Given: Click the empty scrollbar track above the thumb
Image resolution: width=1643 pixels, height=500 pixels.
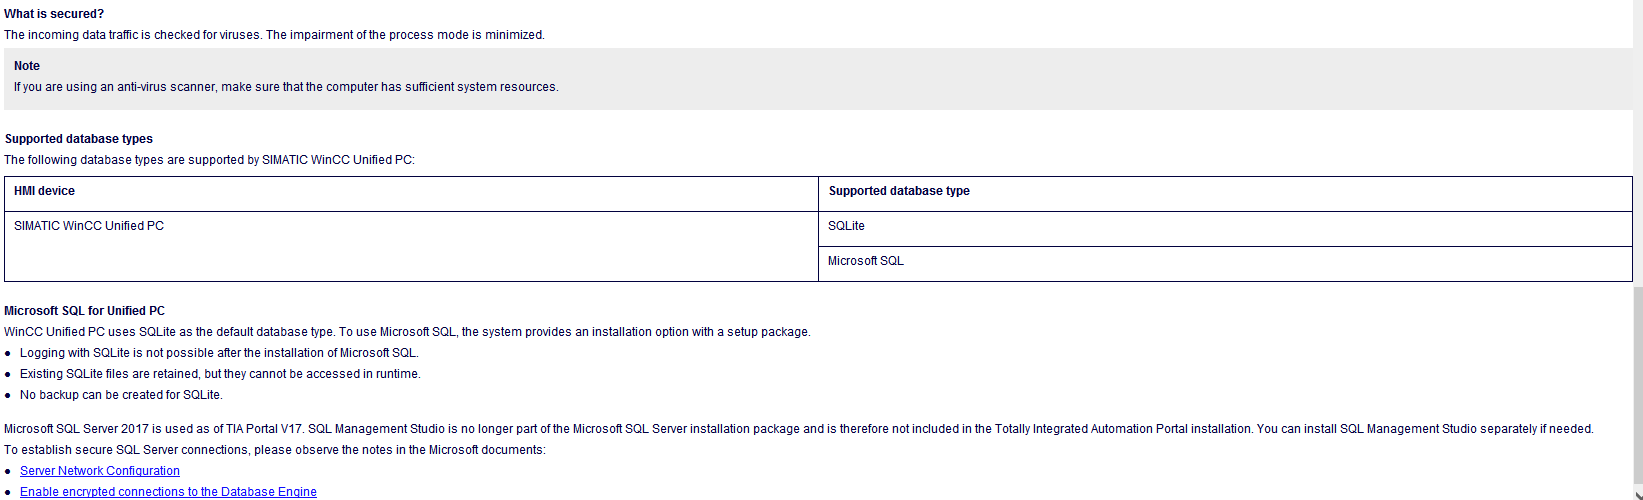Looking at the screenshot, I should pyautogui.click(x=1637, y=150).
